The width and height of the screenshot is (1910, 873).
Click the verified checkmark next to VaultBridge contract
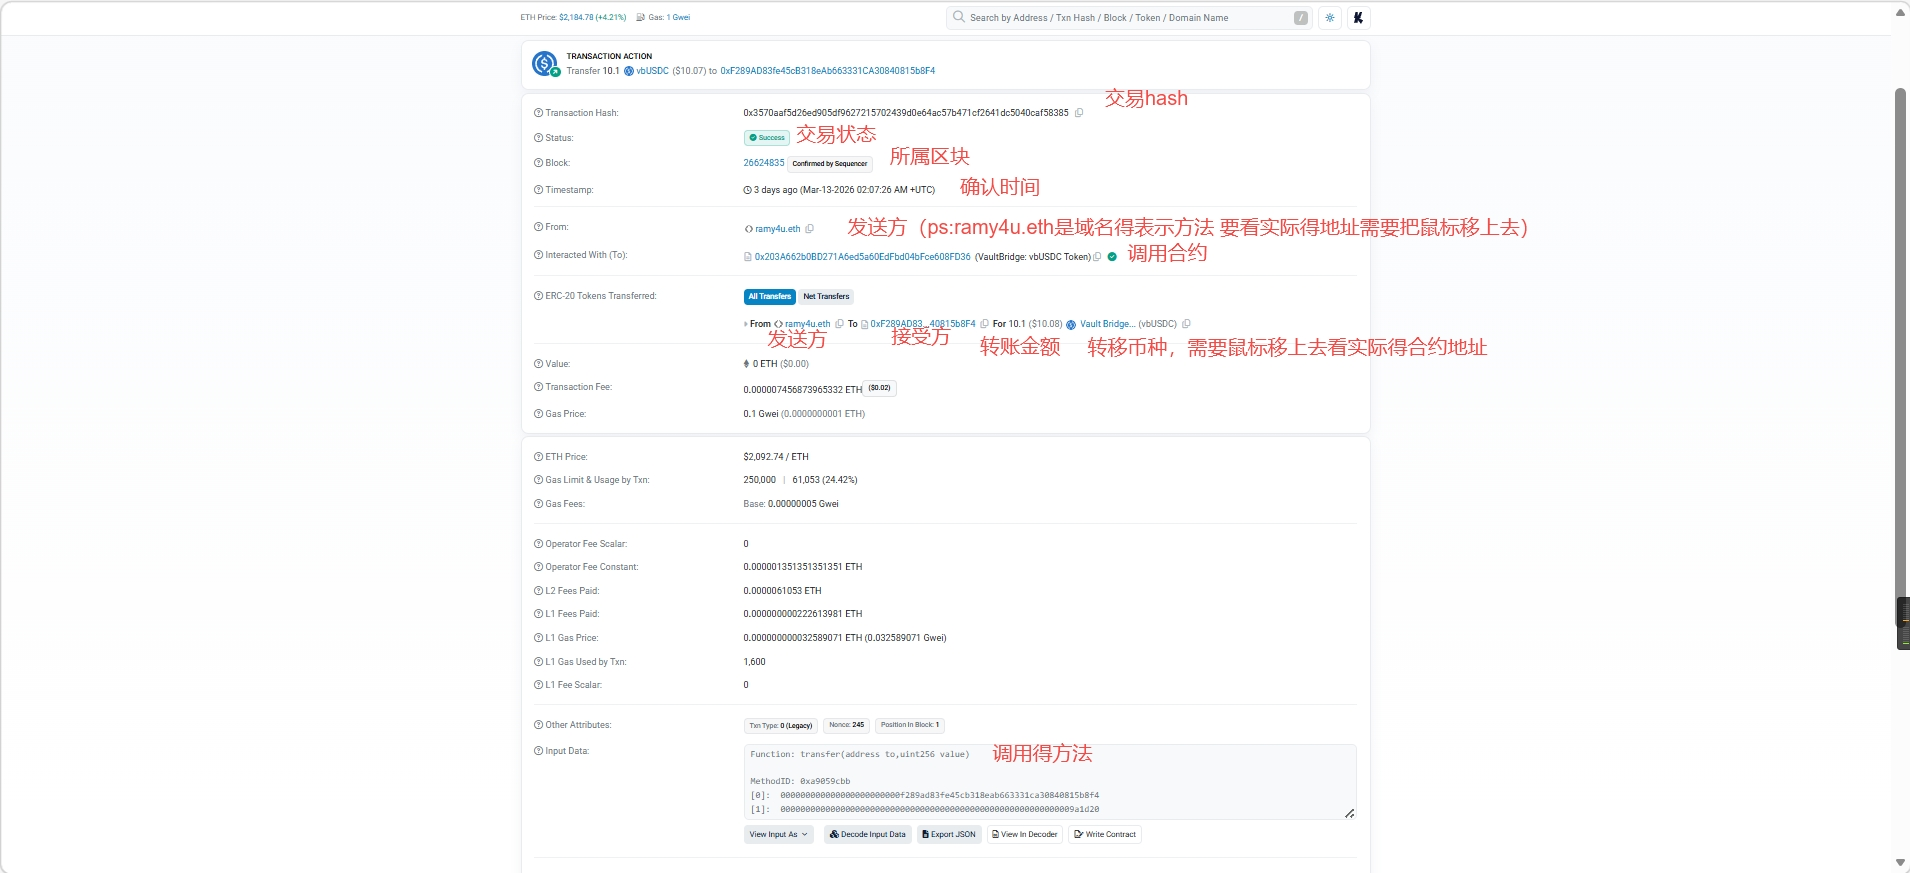tap(1112, 257)
